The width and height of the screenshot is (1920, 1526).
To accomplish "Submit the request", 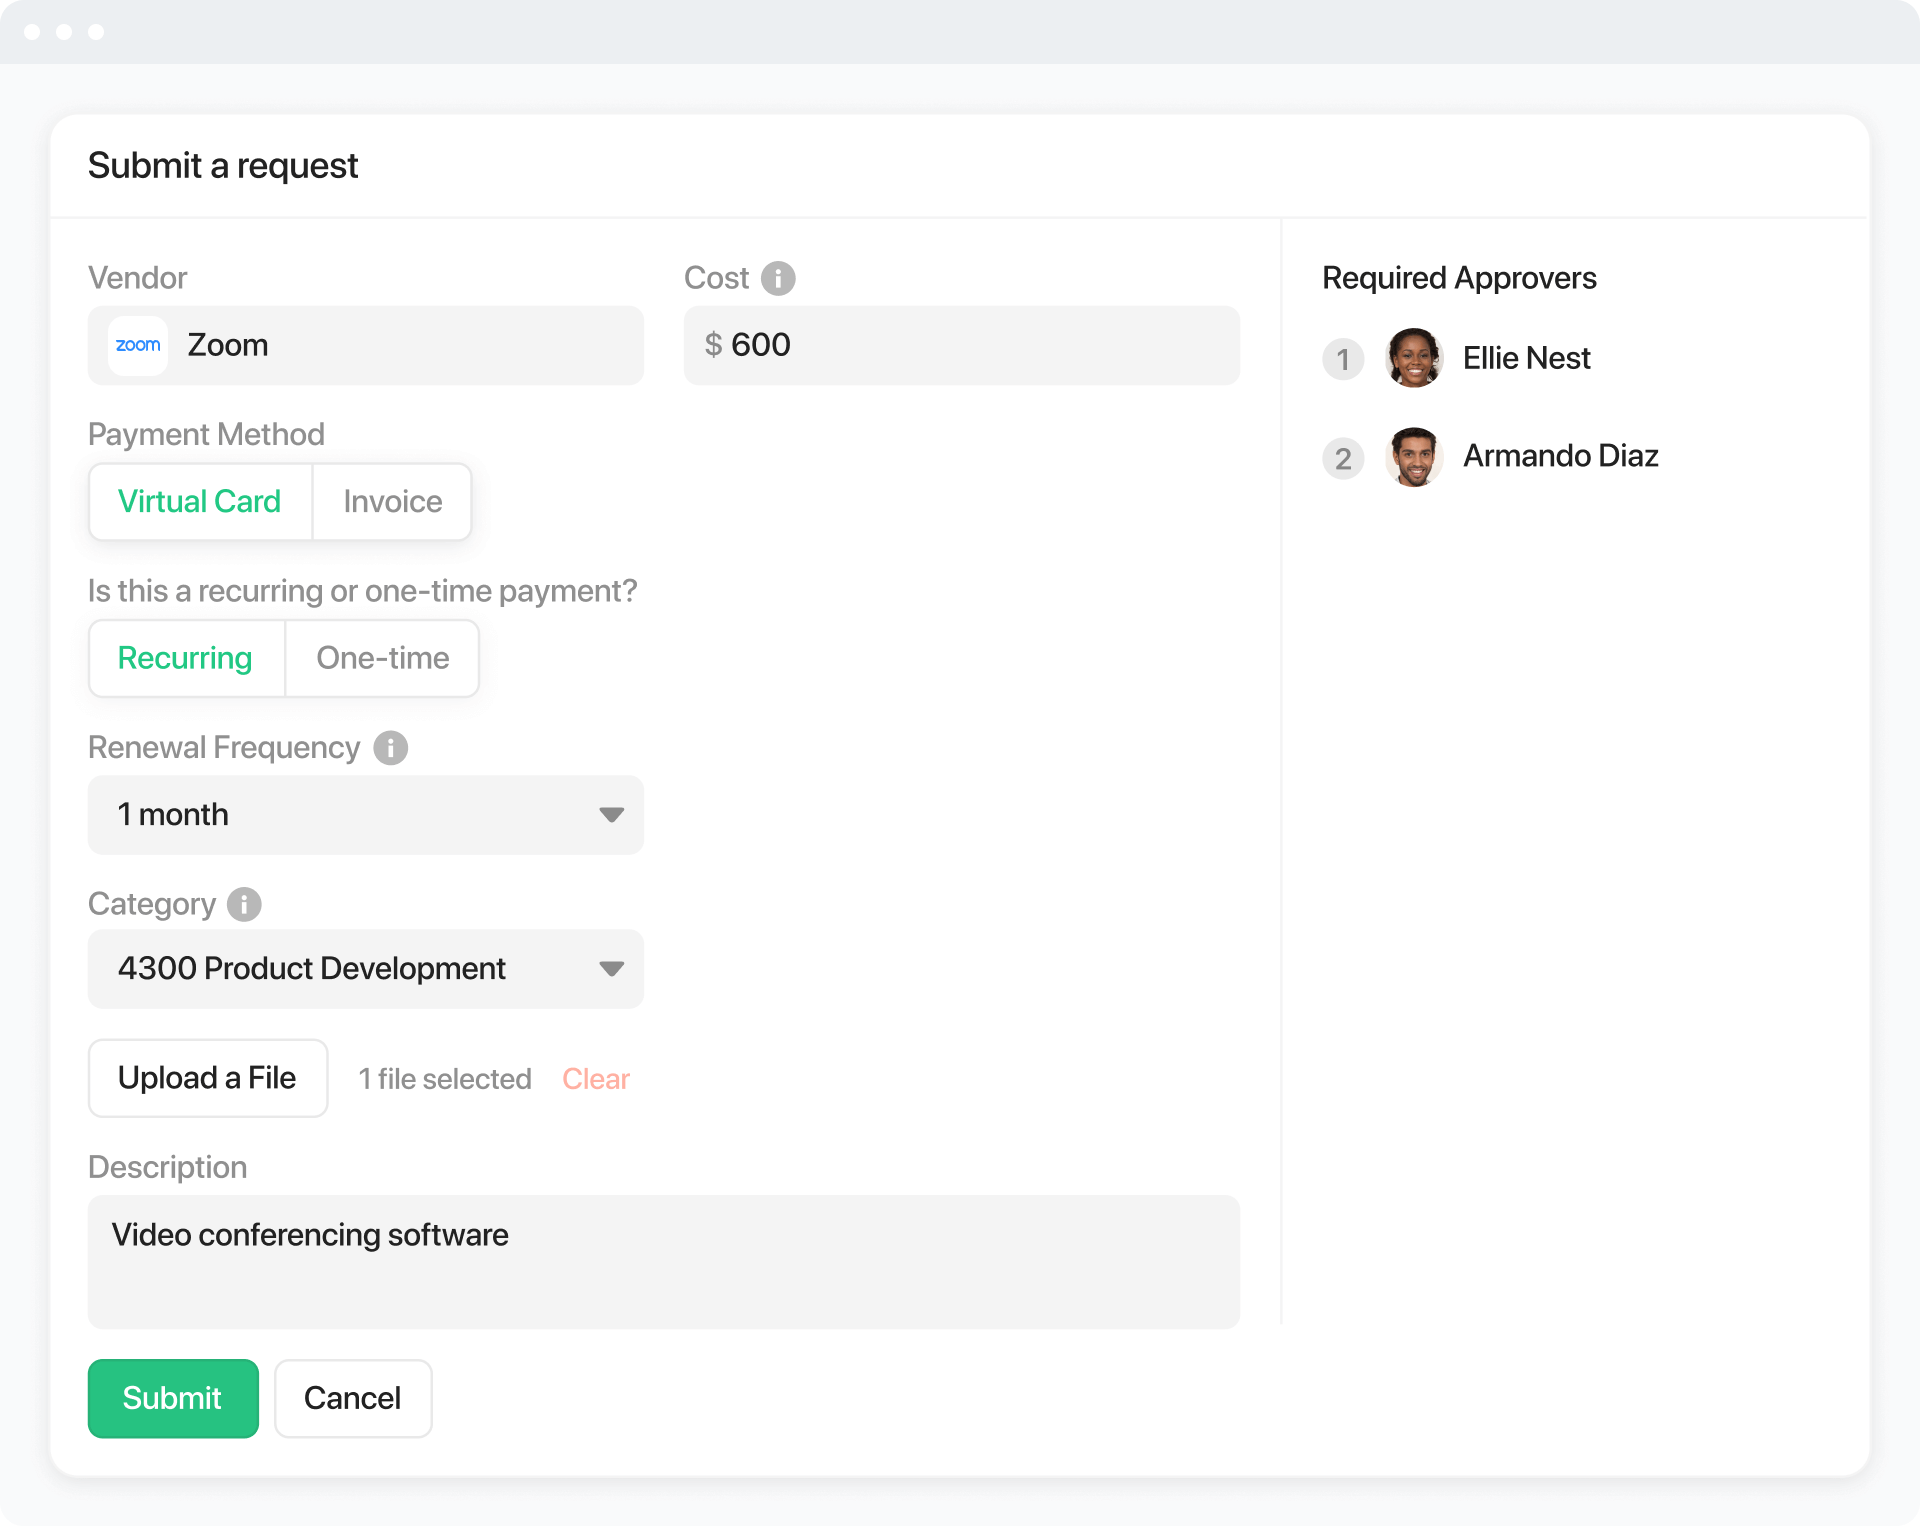I will point(172,1398).
